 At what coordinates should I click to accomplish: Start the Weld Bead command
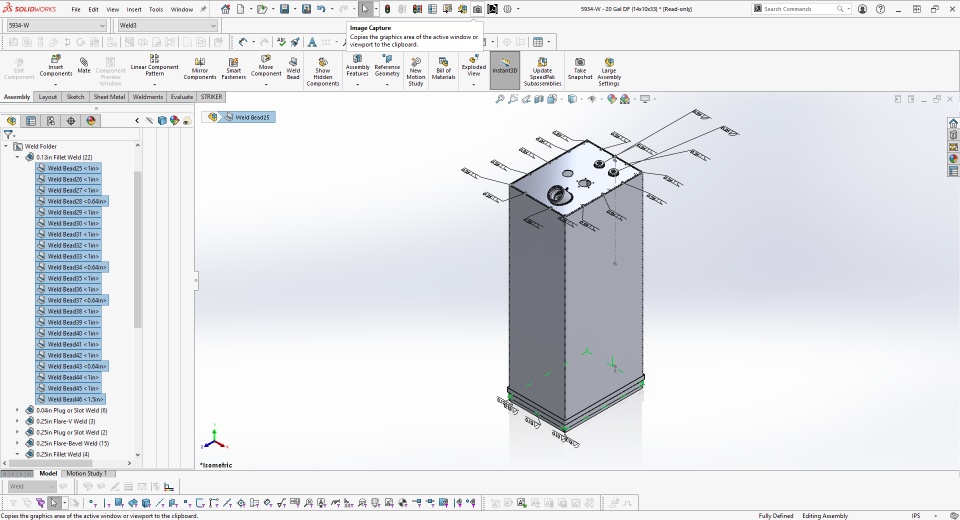point(293,69)
